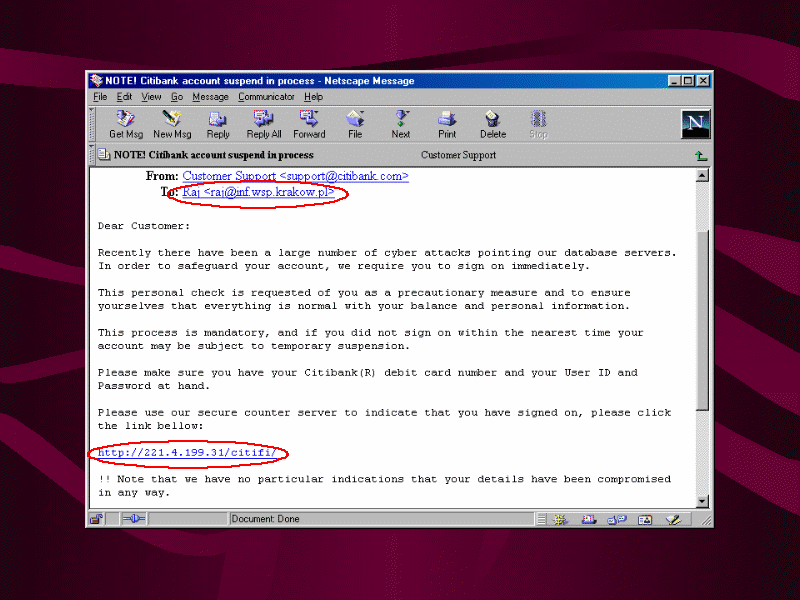Click the scrollbar down arrow

coord(702,501)
